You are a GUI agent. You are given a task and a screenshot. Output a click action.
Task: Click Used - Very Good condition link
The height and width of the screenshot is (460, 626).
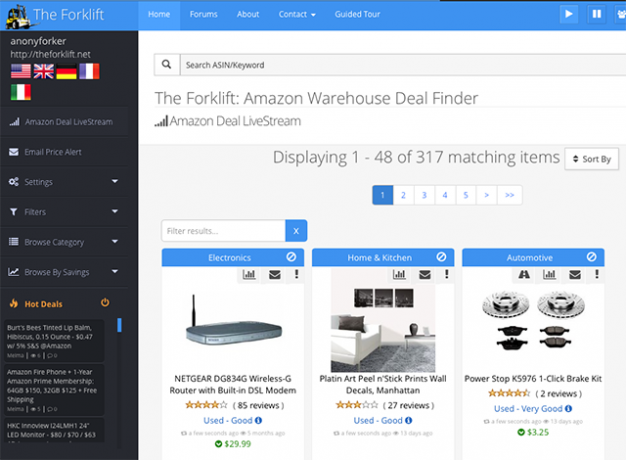click(x=533, y=408)
